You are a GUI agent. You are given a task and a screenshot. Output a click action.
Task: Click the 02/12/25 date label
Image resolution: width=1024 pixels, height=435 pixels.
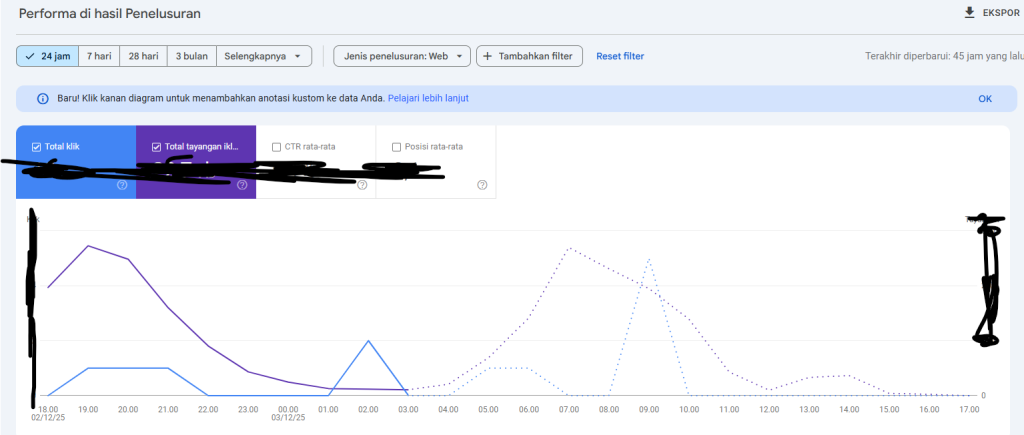coord(48,417)
